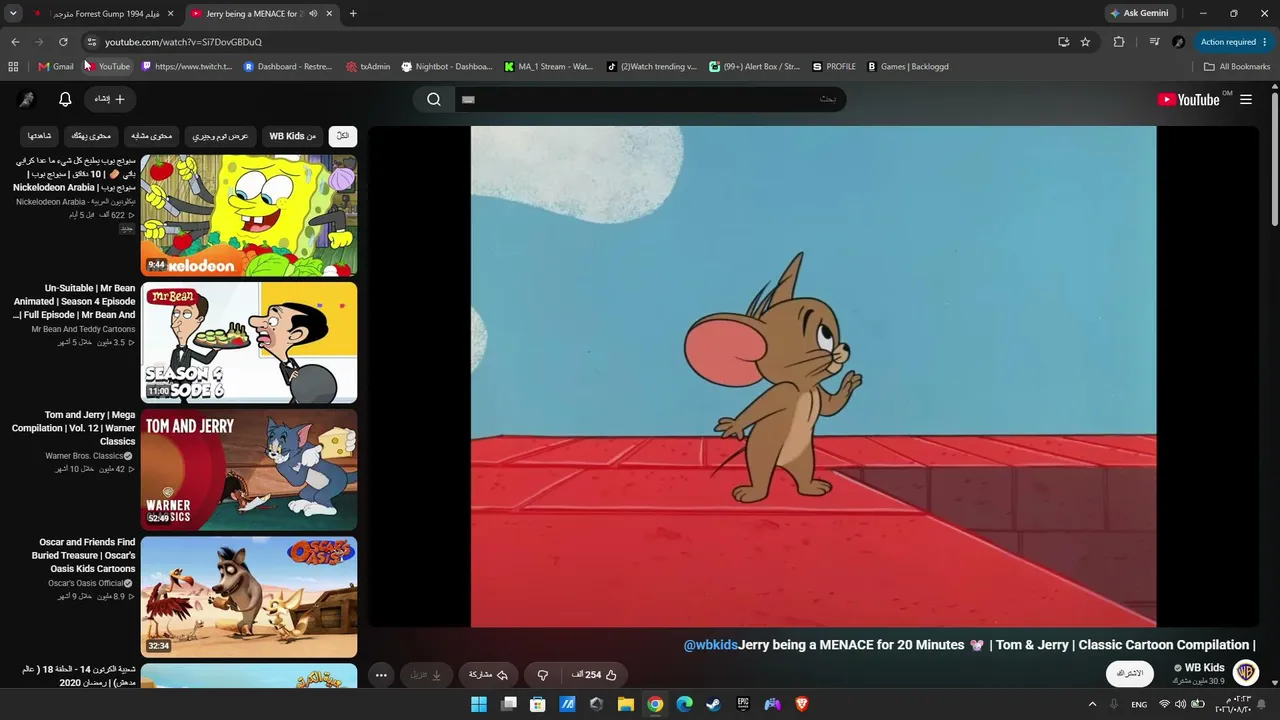Select the 'عرض توم وجيري' filter chip
This screenshot has width=1280, height=720.
click(x=221, y=136)
